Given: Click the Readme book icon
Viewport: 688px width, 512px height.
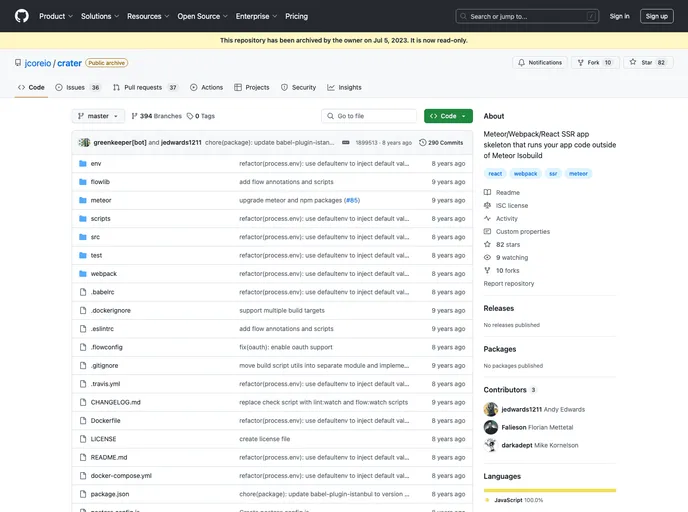Looking at the screenshot, I should click(x=487, y=193).
